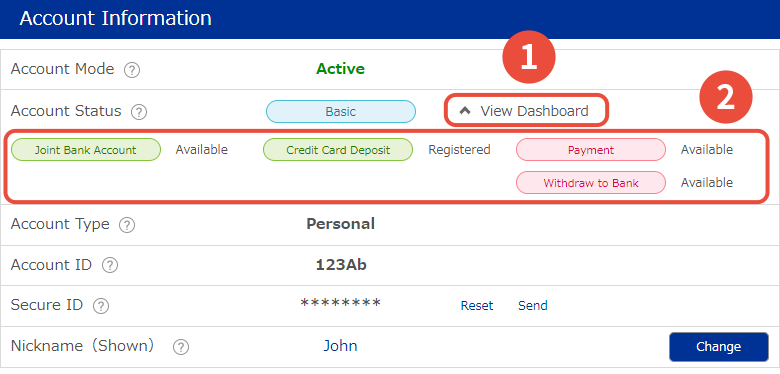Click the Withdraw to Bank badge

(x=590, y=183)
